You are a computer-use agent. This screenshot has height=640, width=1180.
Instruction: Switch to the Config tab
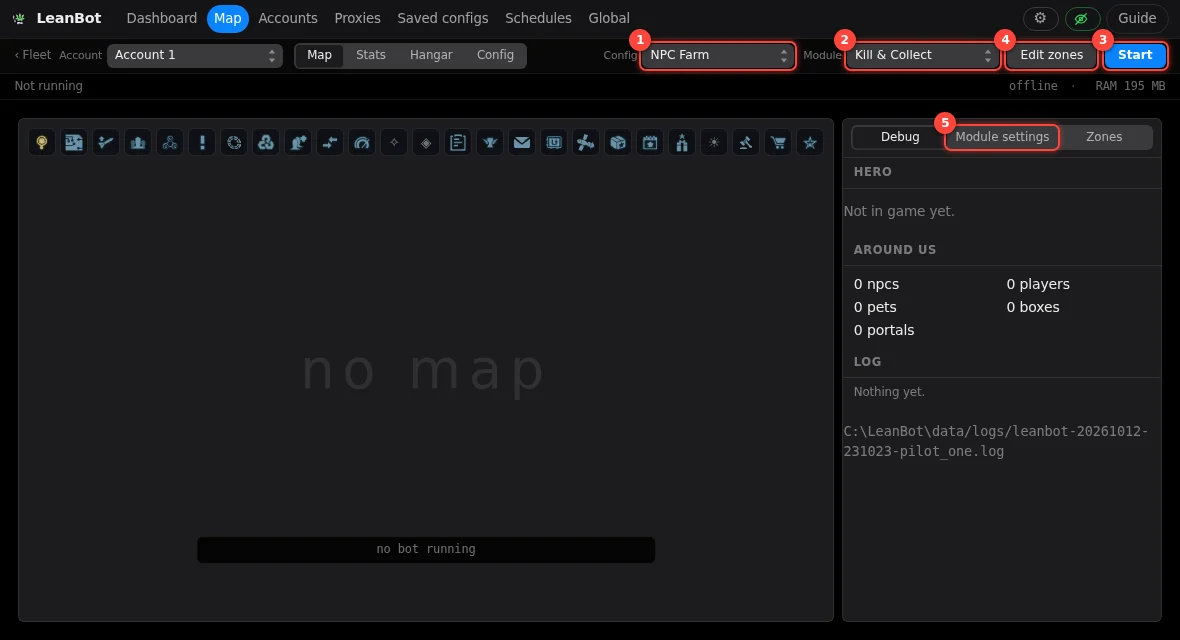[x=495, y=55]
